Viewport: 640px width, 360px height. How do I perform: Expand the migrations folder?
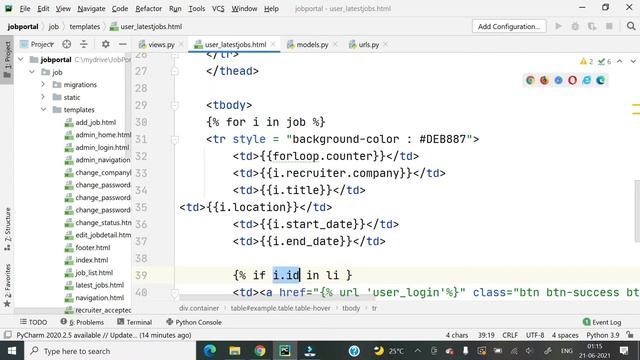(x=43, y=84)
